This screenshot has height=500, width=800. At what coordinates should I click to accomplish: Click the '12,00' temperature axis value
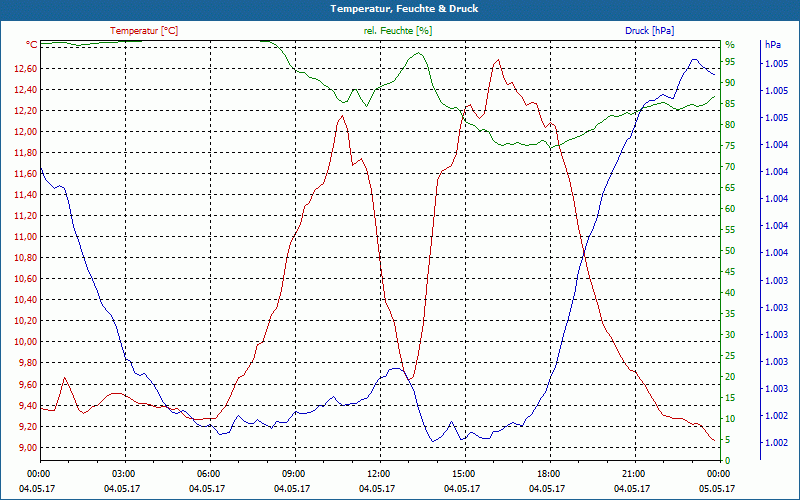point(24,132)
